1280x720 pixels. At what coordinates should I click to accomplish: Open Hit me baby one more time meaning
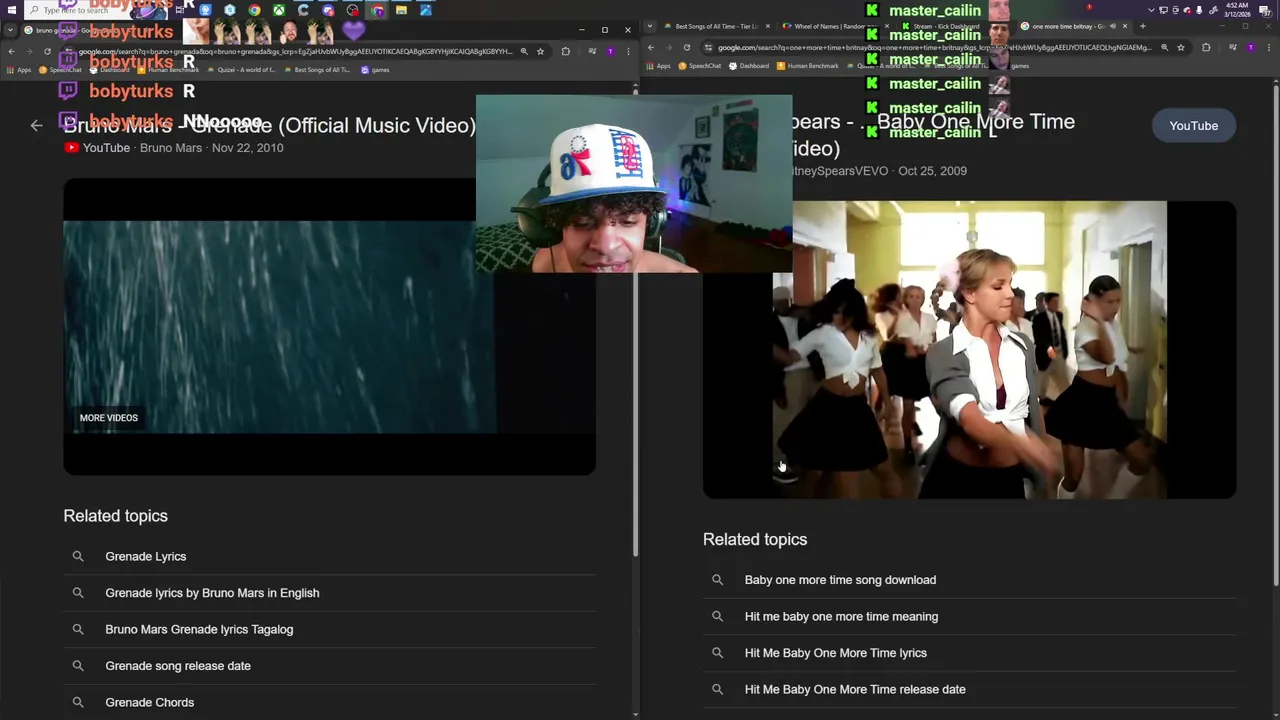point(841,617)
